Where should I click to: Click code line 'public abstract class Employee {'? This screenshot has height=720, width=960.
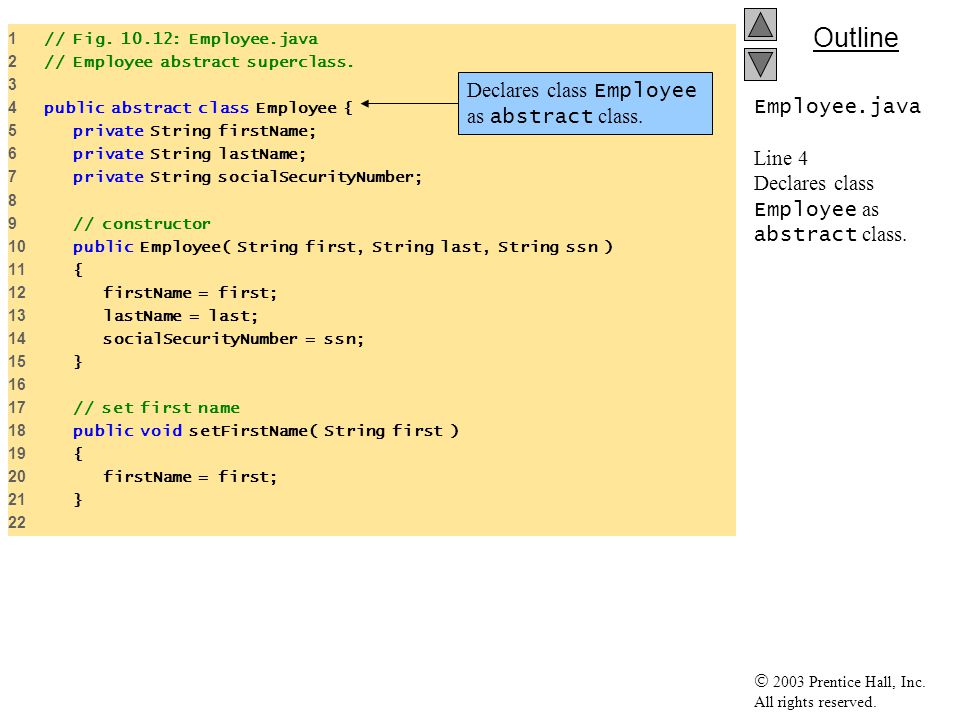[198, 108]
